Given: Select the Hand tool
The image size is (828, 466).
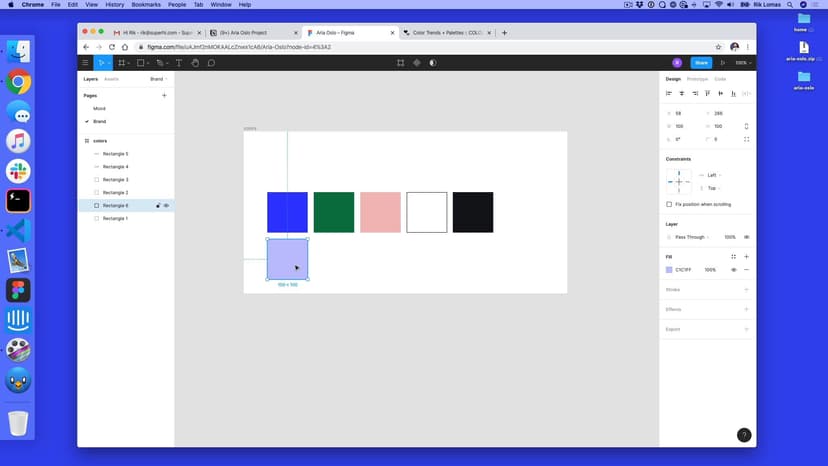Looking at the screenshot, I should point(196,63).
